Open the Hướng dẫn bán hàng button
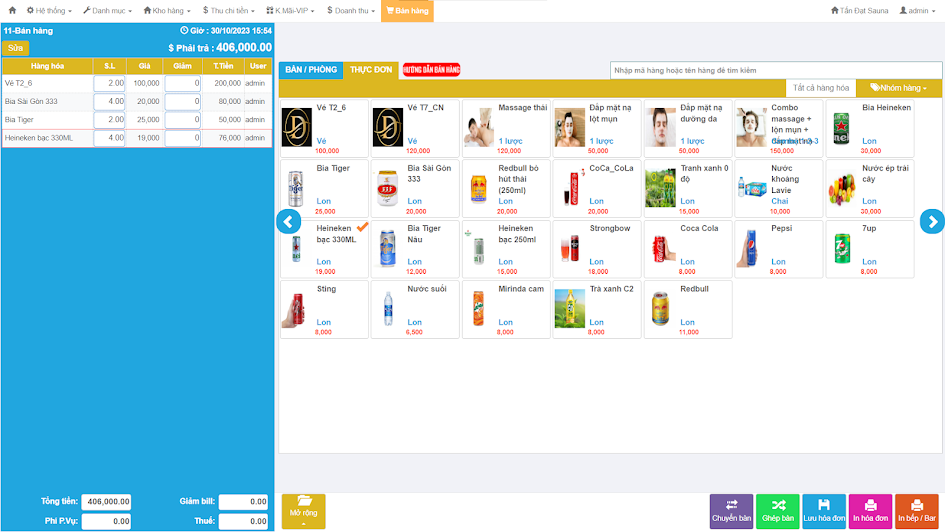This screenshot has height=532, width=945. click(x=432, y=70)
